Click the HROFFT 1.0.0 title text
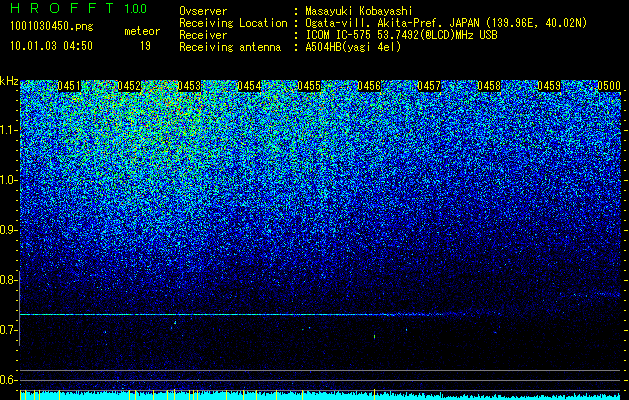 pos(79,8)
